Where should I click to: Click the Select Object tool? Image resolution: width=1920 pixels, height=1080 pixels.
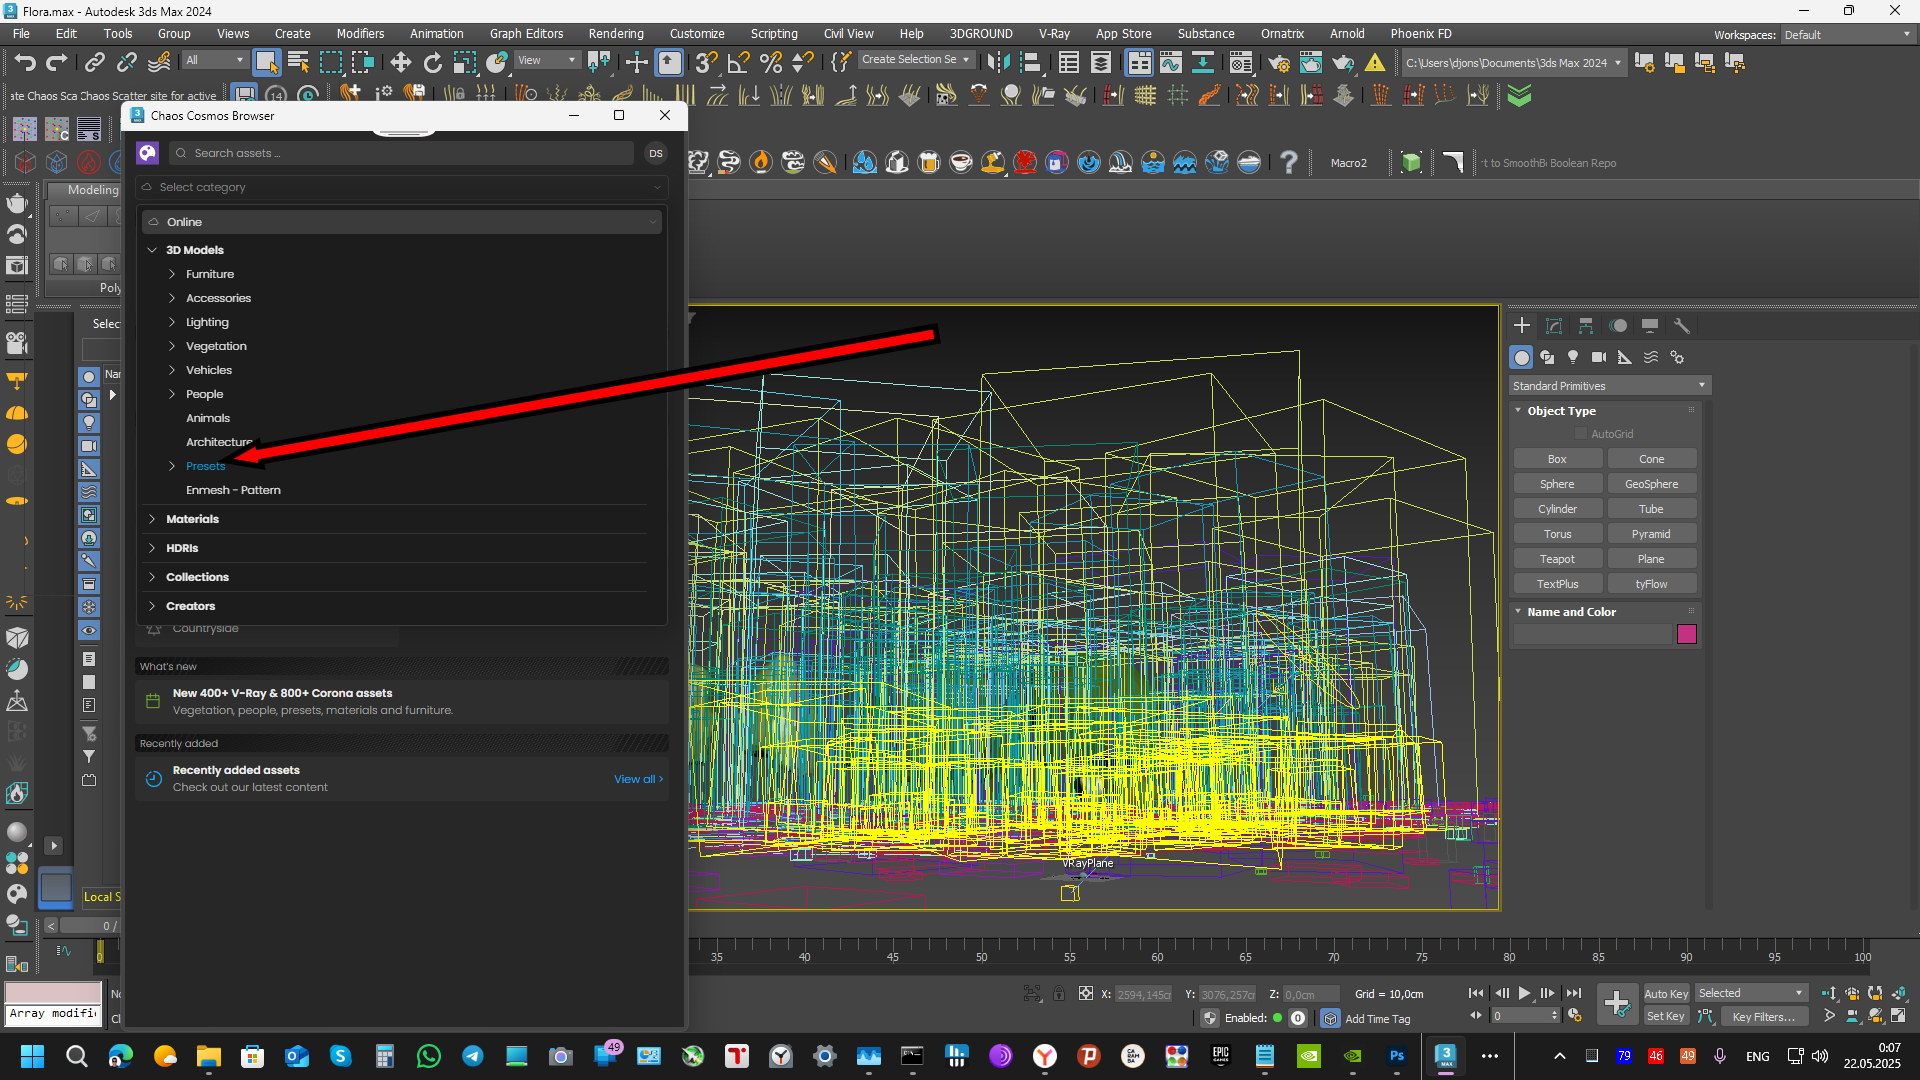[x=266, y=62]
